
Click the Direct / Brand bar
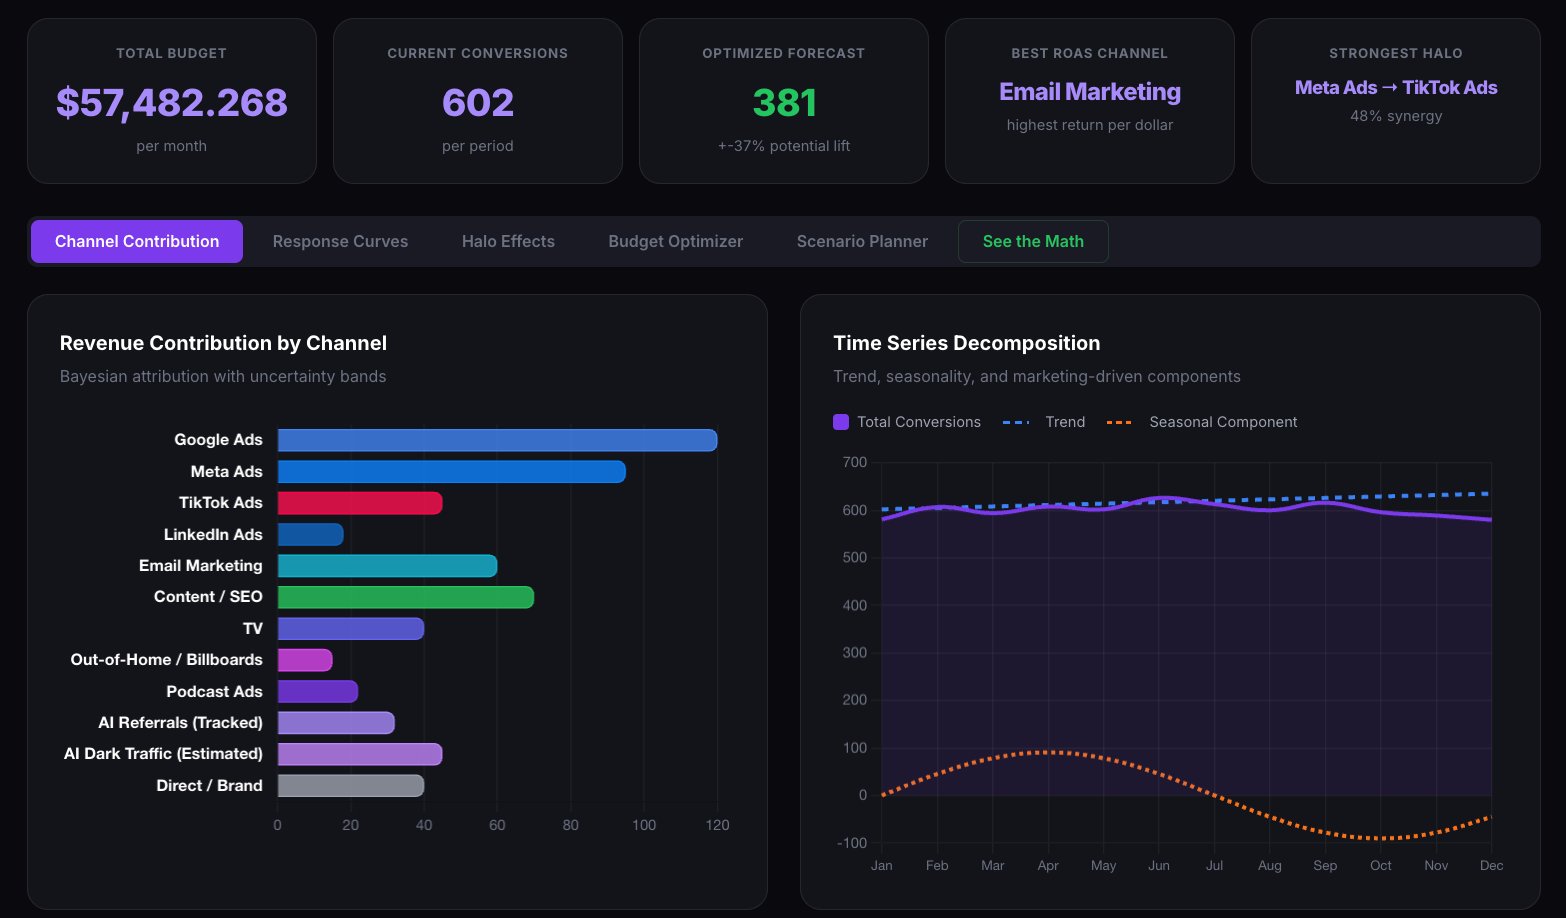click(x=351, y=786)
